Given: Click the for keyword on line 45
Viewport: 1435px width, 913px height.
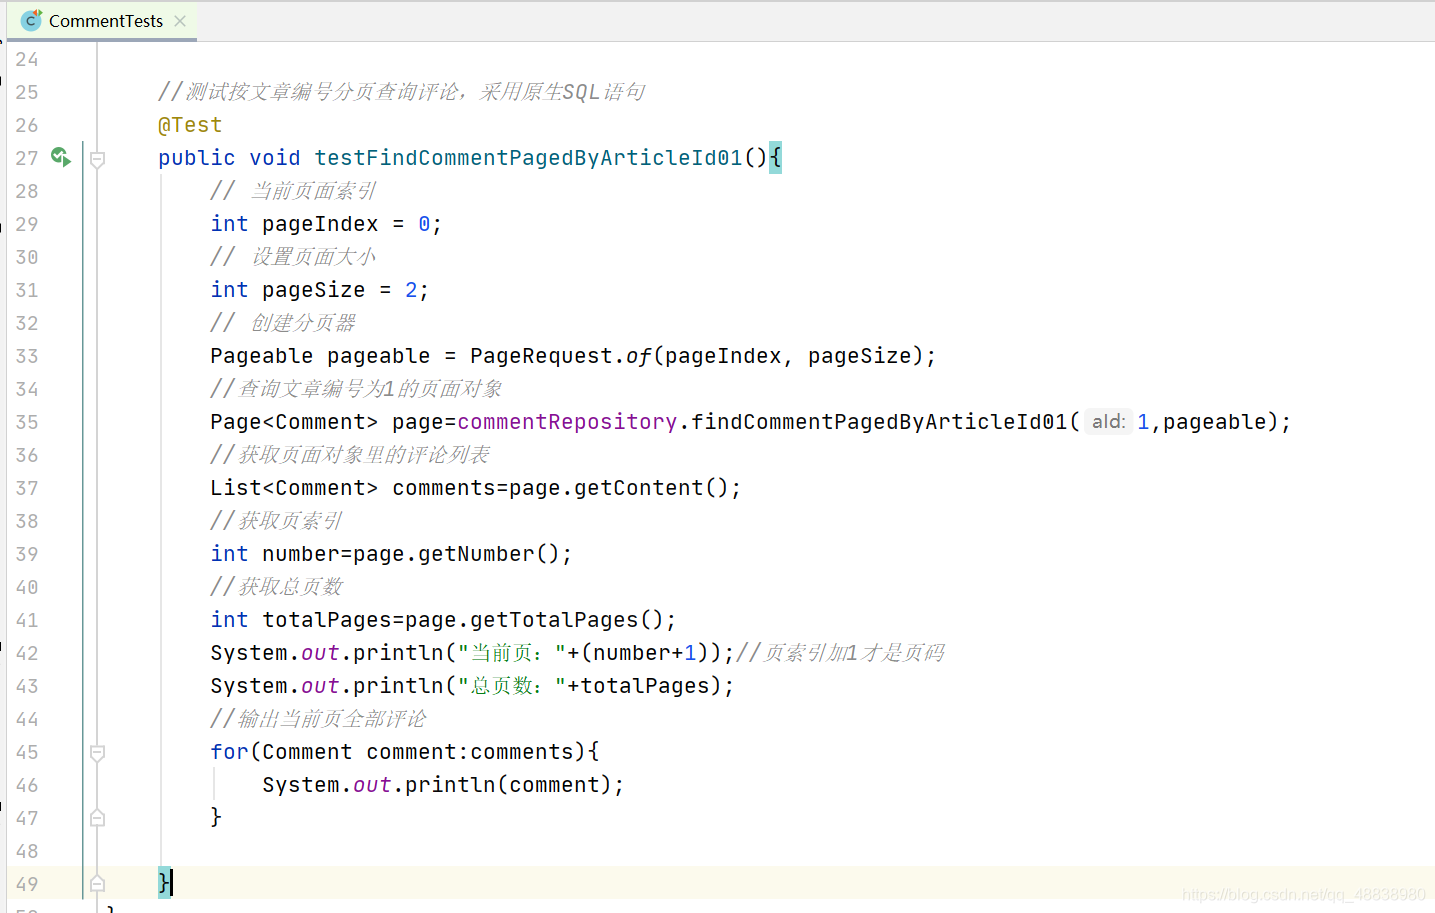Looking at the screenshot, I should (x=229, y=752).
